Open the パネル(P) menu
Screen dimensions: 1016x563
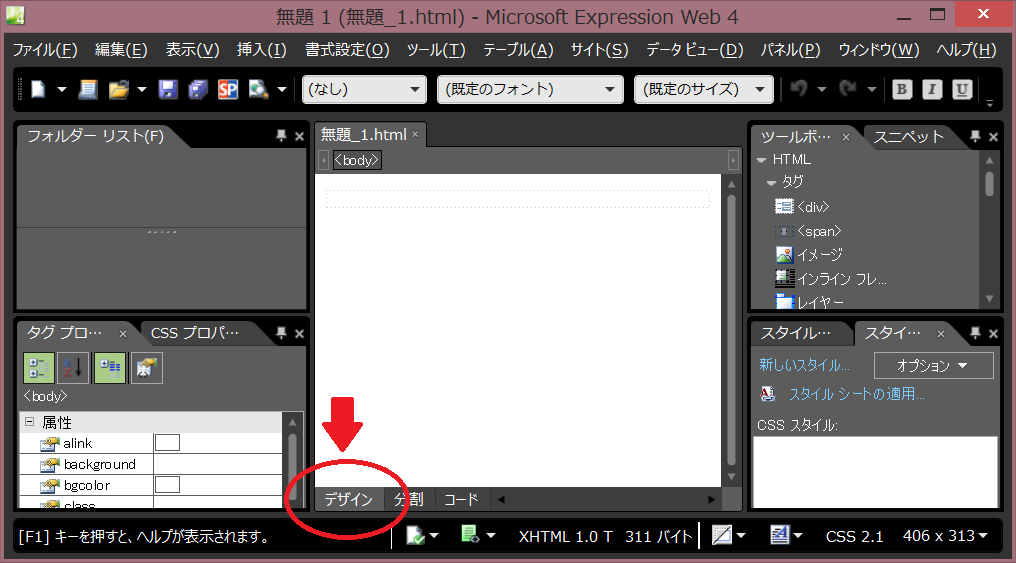point(791,50)
